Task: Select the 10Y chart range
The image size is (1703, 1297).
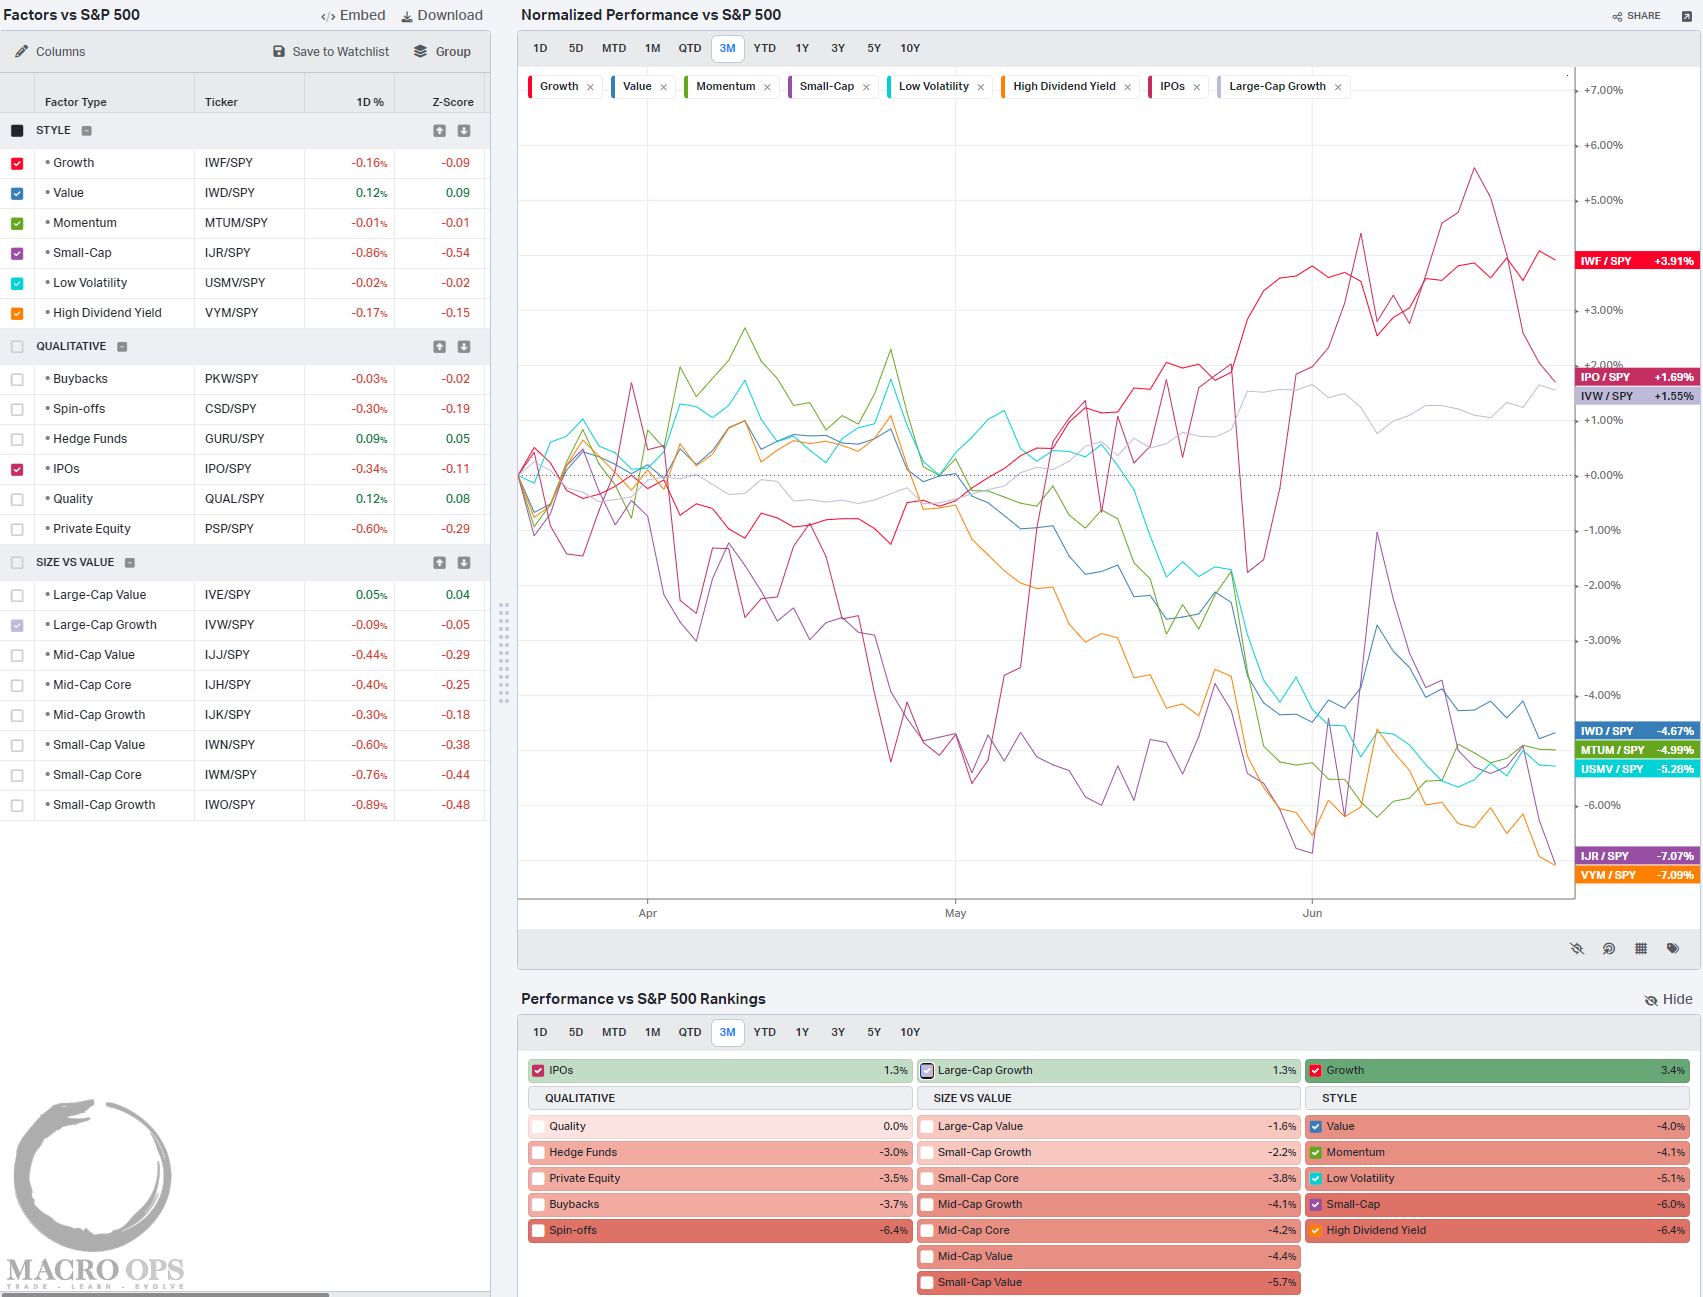Action: point(910,48)
